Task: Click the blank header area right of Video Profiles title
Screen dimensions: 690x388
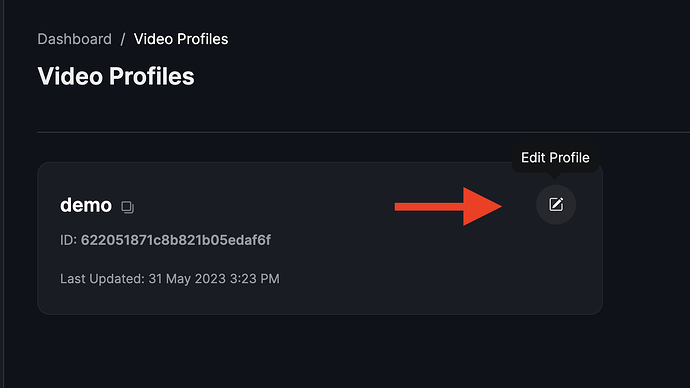Action: (x=440, y=76)
